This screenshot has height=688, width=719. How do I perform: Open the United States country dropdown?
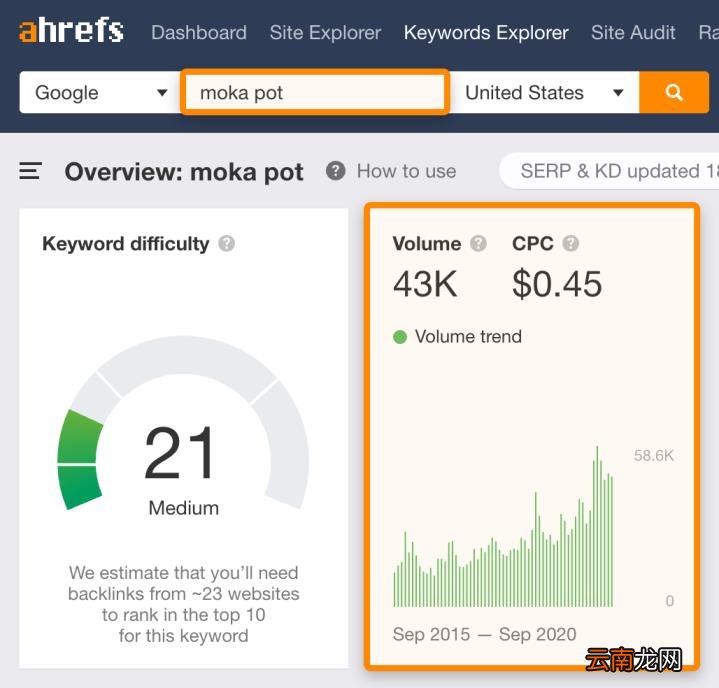[544, 92]
